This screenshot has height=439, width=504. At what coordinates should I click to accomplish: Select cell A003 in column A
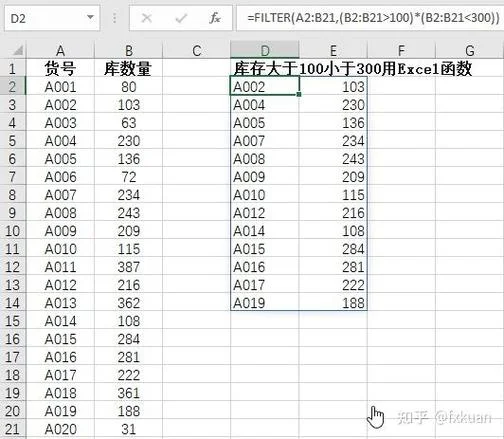60,123
